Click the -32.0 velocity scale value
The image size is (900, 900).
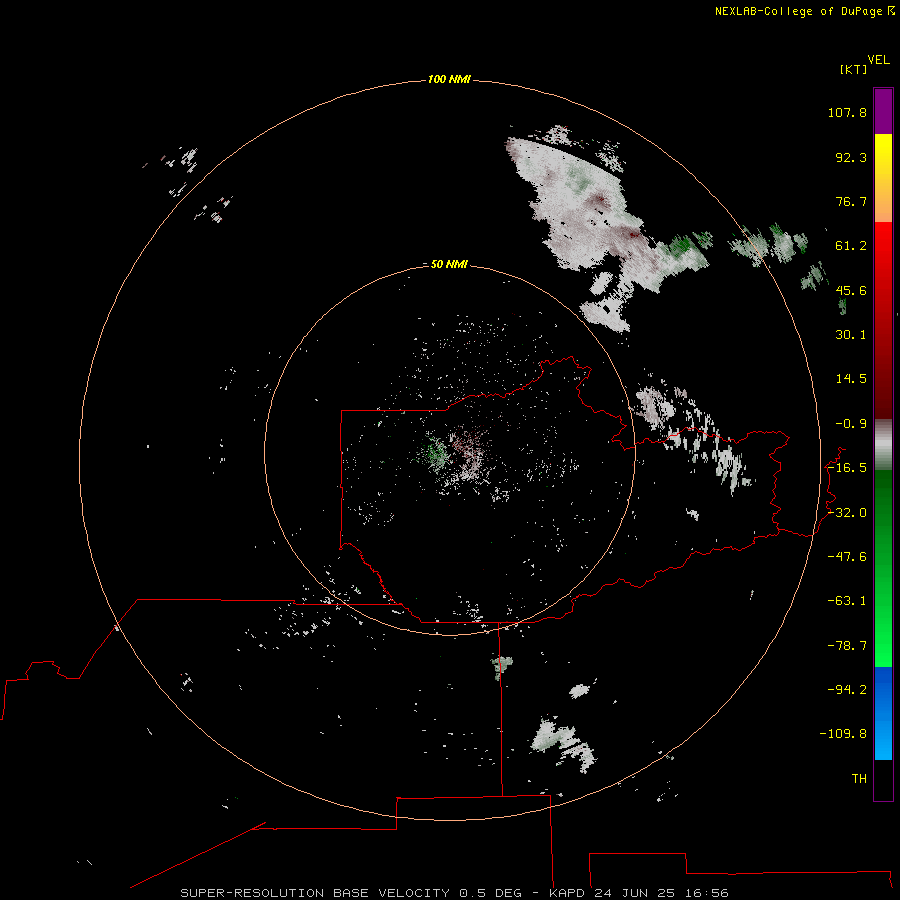(x=847, y=513)
